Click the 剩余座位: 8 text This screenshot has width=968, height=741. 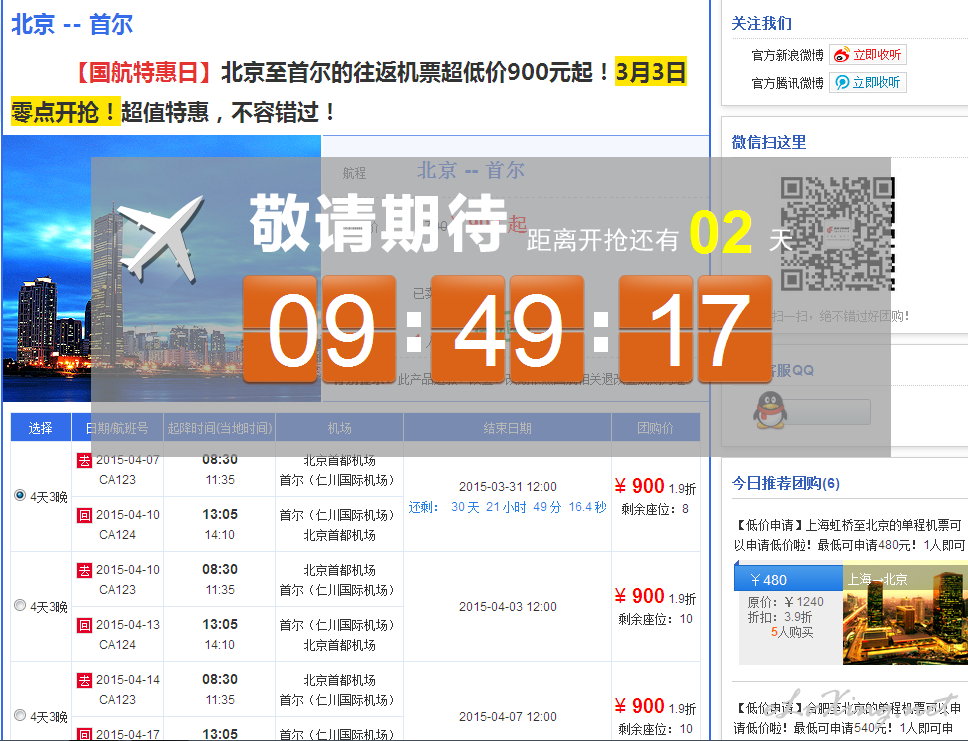(655, 509)
